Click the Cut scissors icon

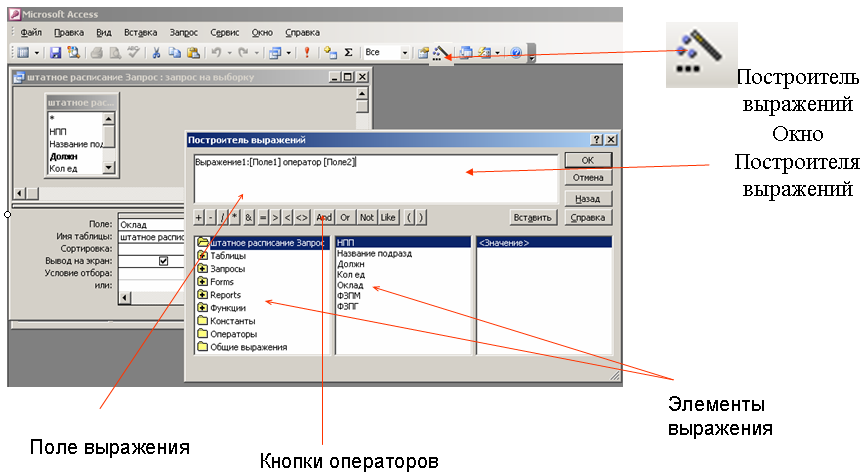point(156,52)
